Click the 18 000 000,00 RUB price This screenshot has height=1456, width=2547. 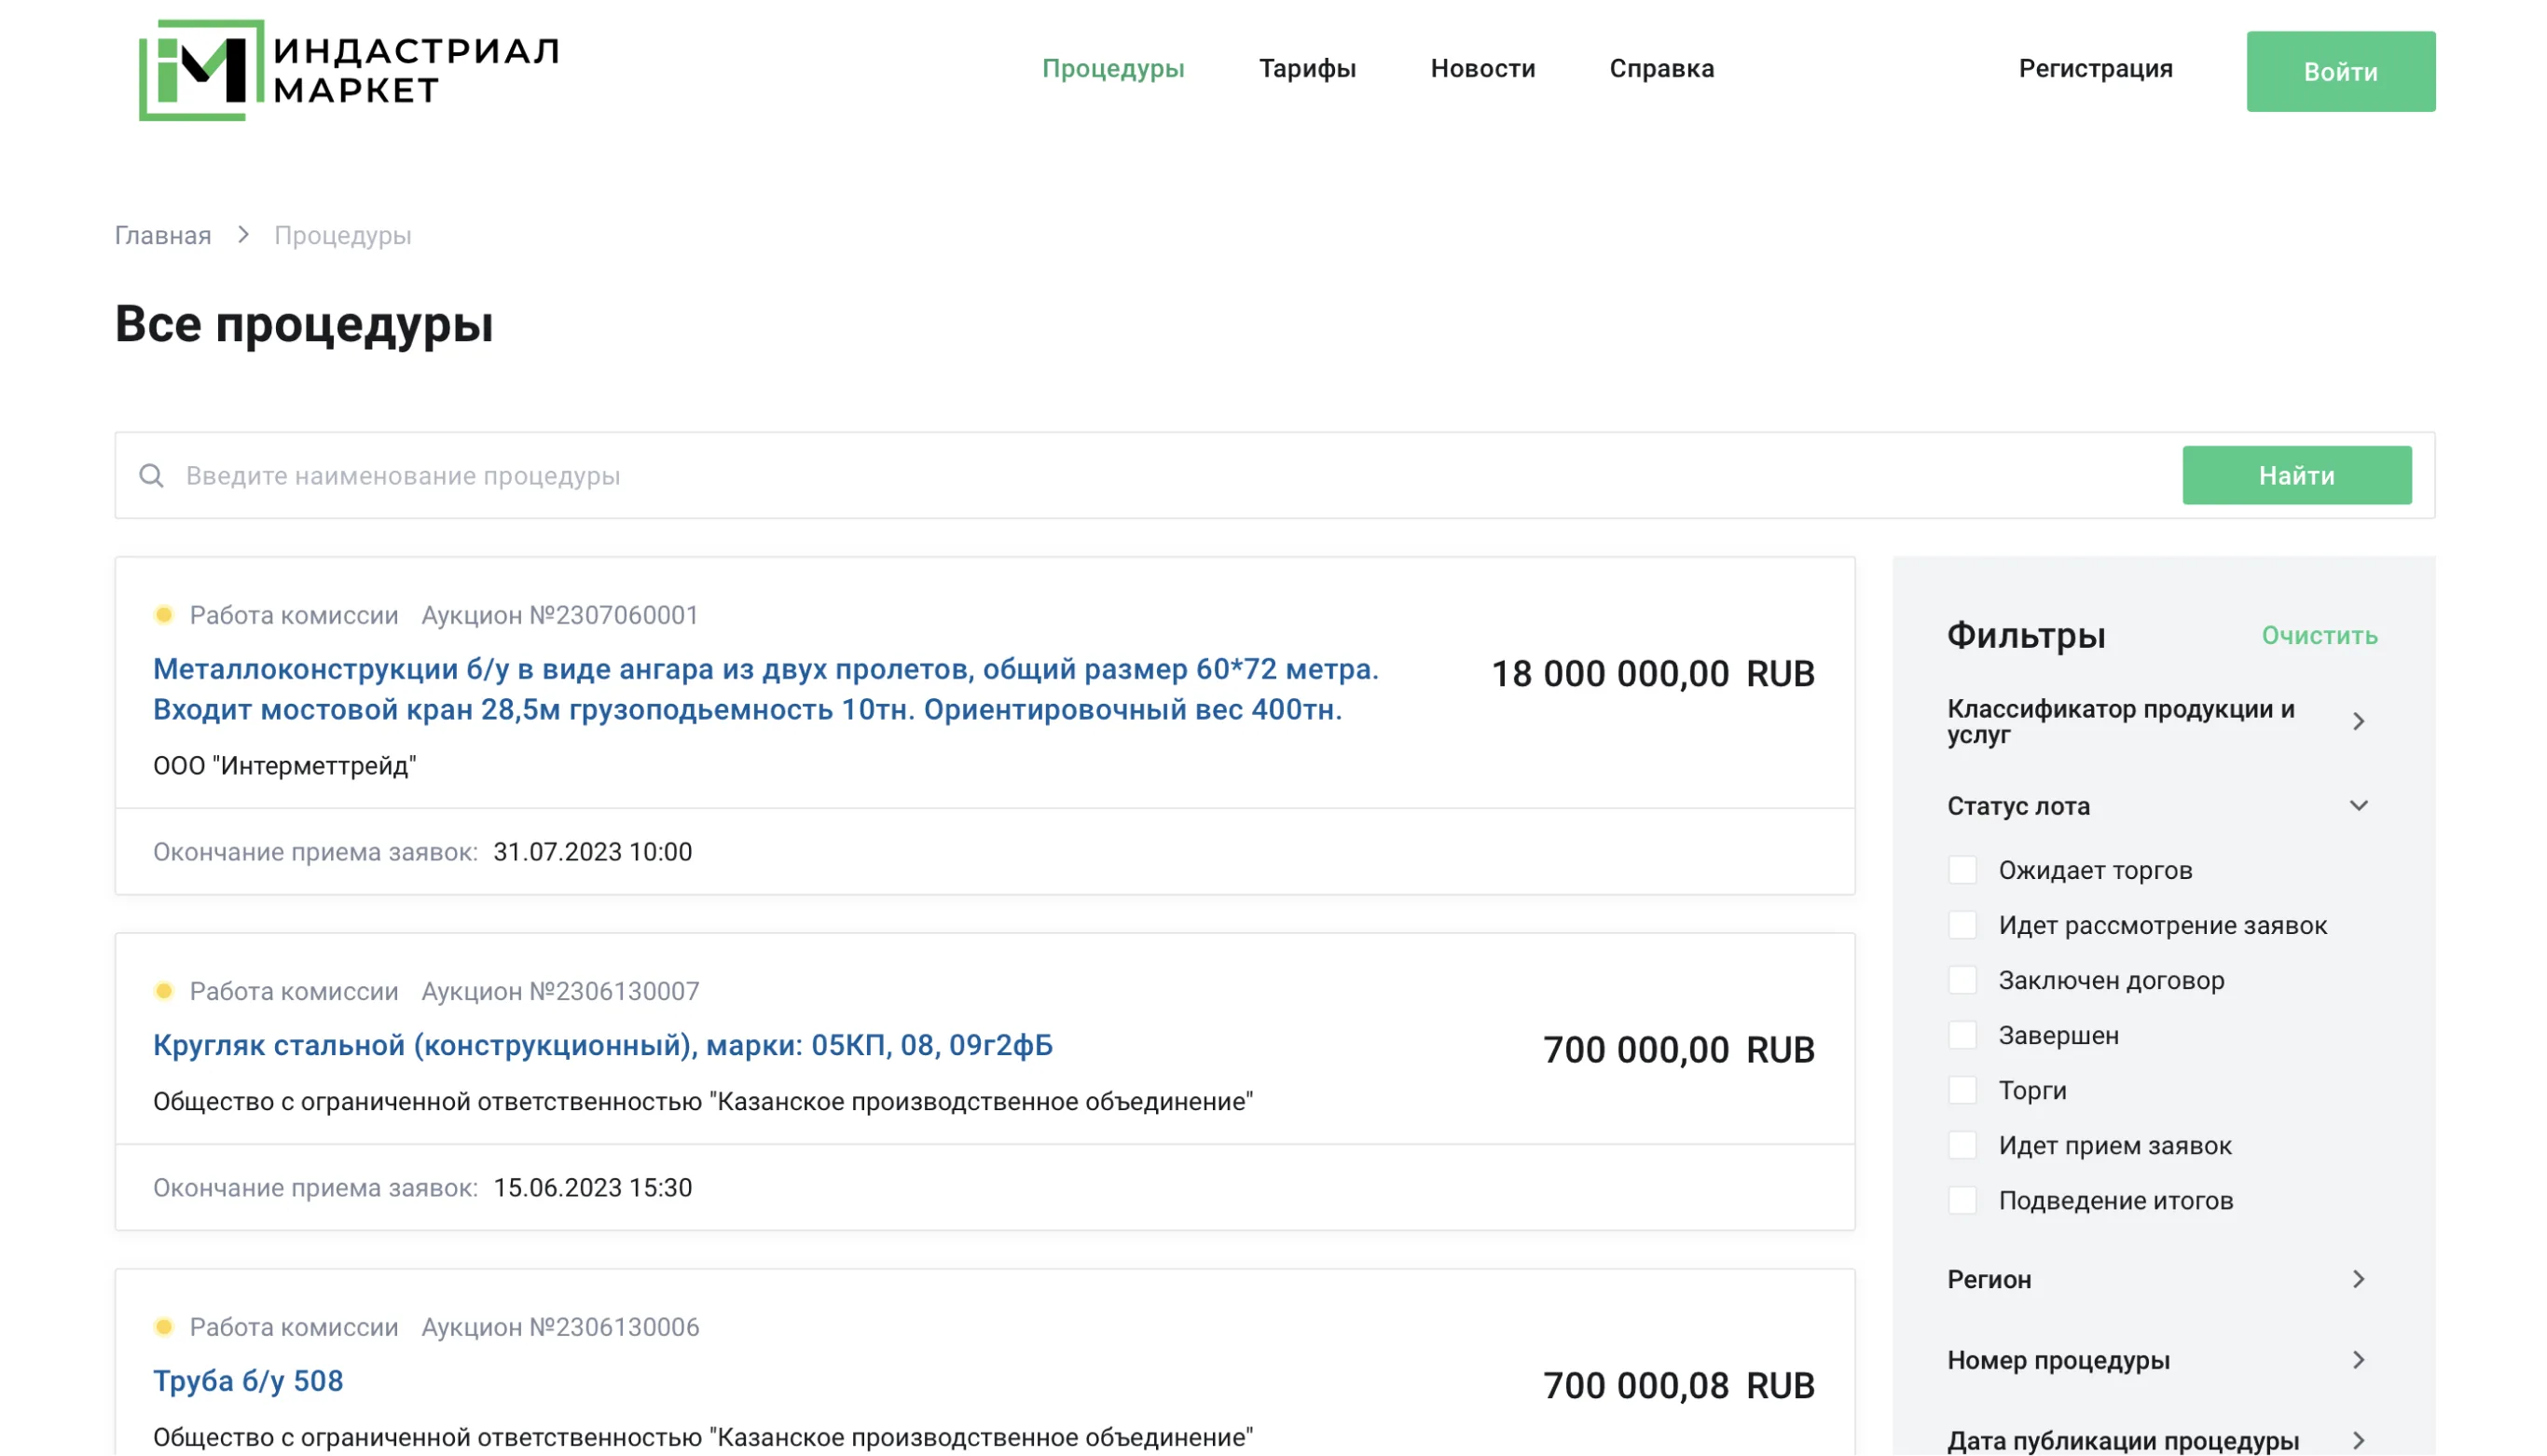[1652, 674]
